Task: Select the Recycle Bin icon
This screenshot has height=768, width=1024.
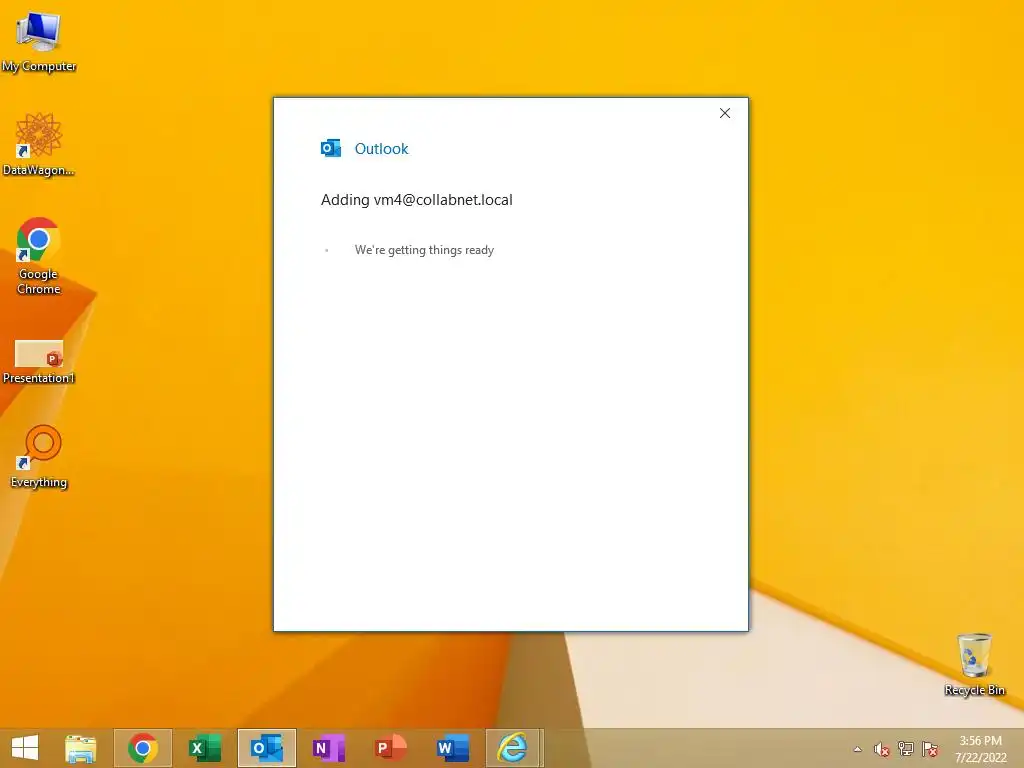Action: pos(974,664)
